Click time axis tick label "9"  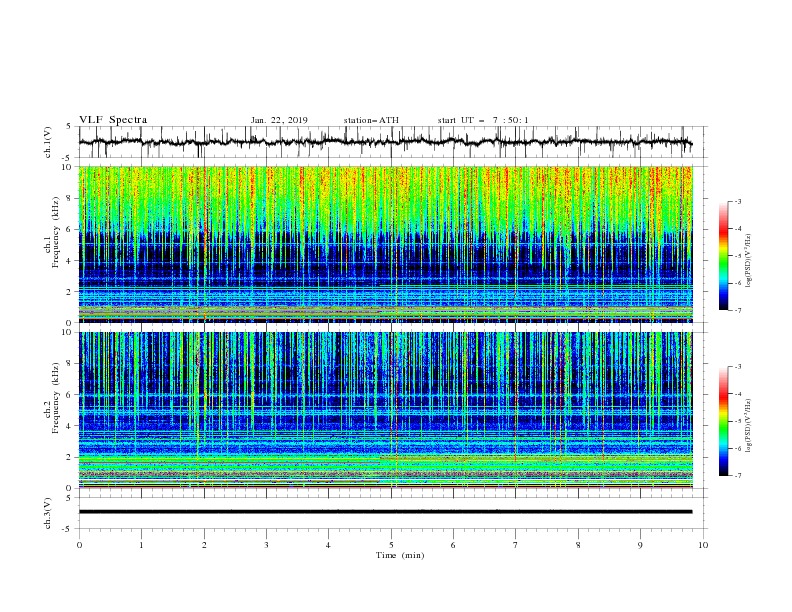click(640, 545)
